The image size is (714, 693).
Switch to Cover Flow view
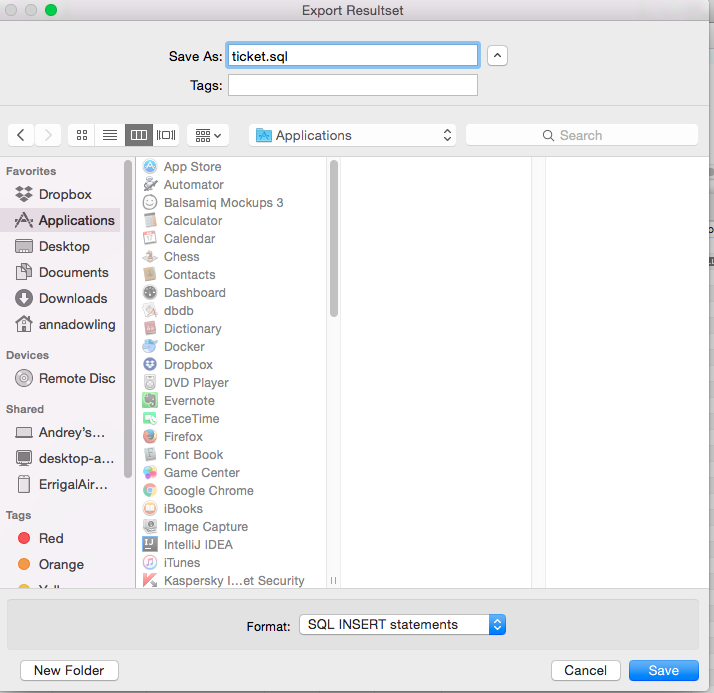click(x=166, y=135)
